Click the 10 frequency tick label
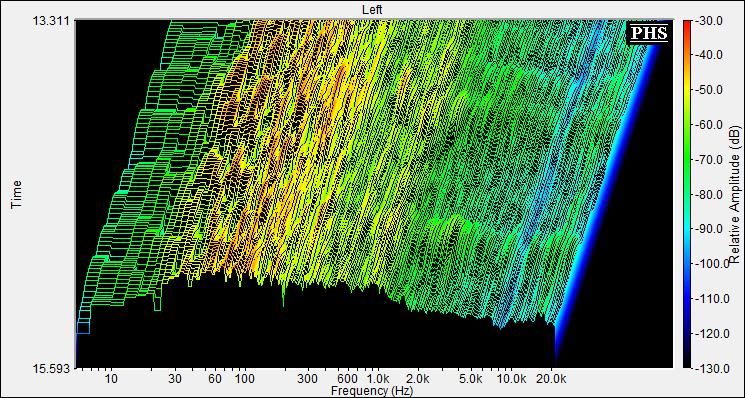Image resolution: width=745 pixels, height=398 pixels. point(111,379)
